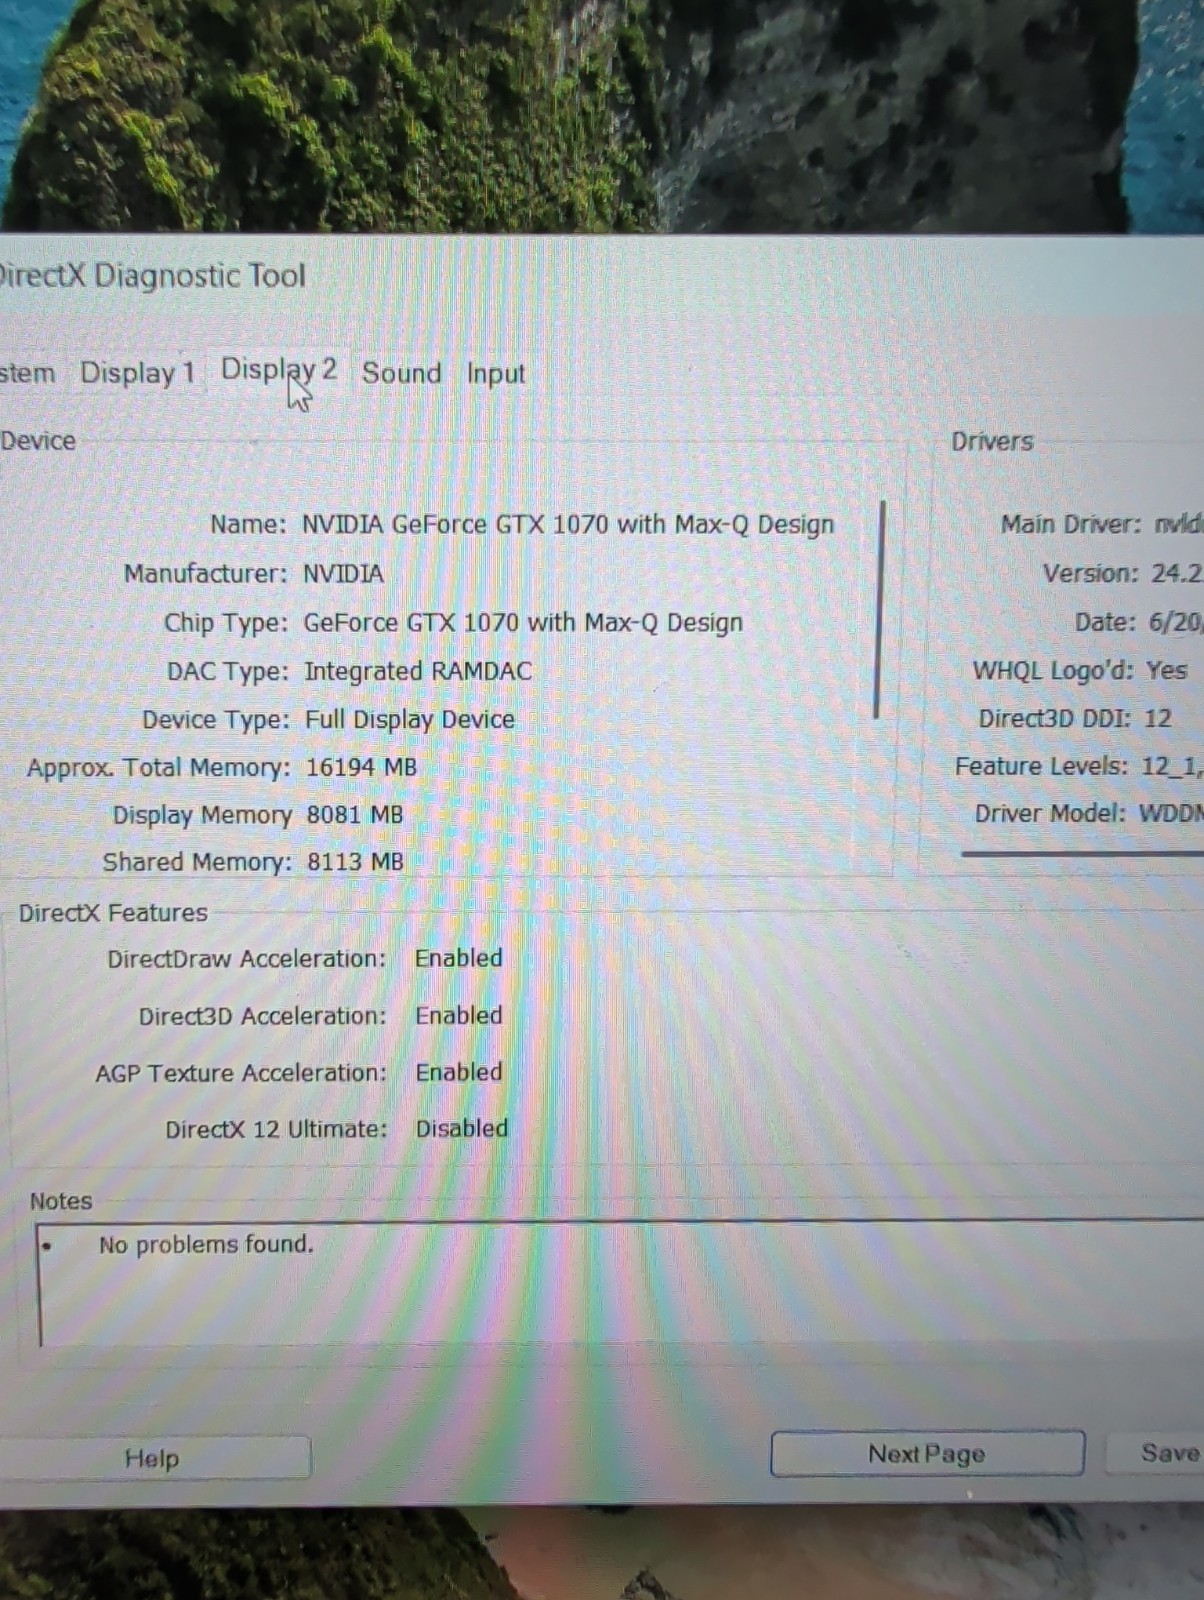Viewport: 1204px width, 1600px height.
Task: Click the Drivers panel horizontal scrollbar
Action: click(1082, 854)
